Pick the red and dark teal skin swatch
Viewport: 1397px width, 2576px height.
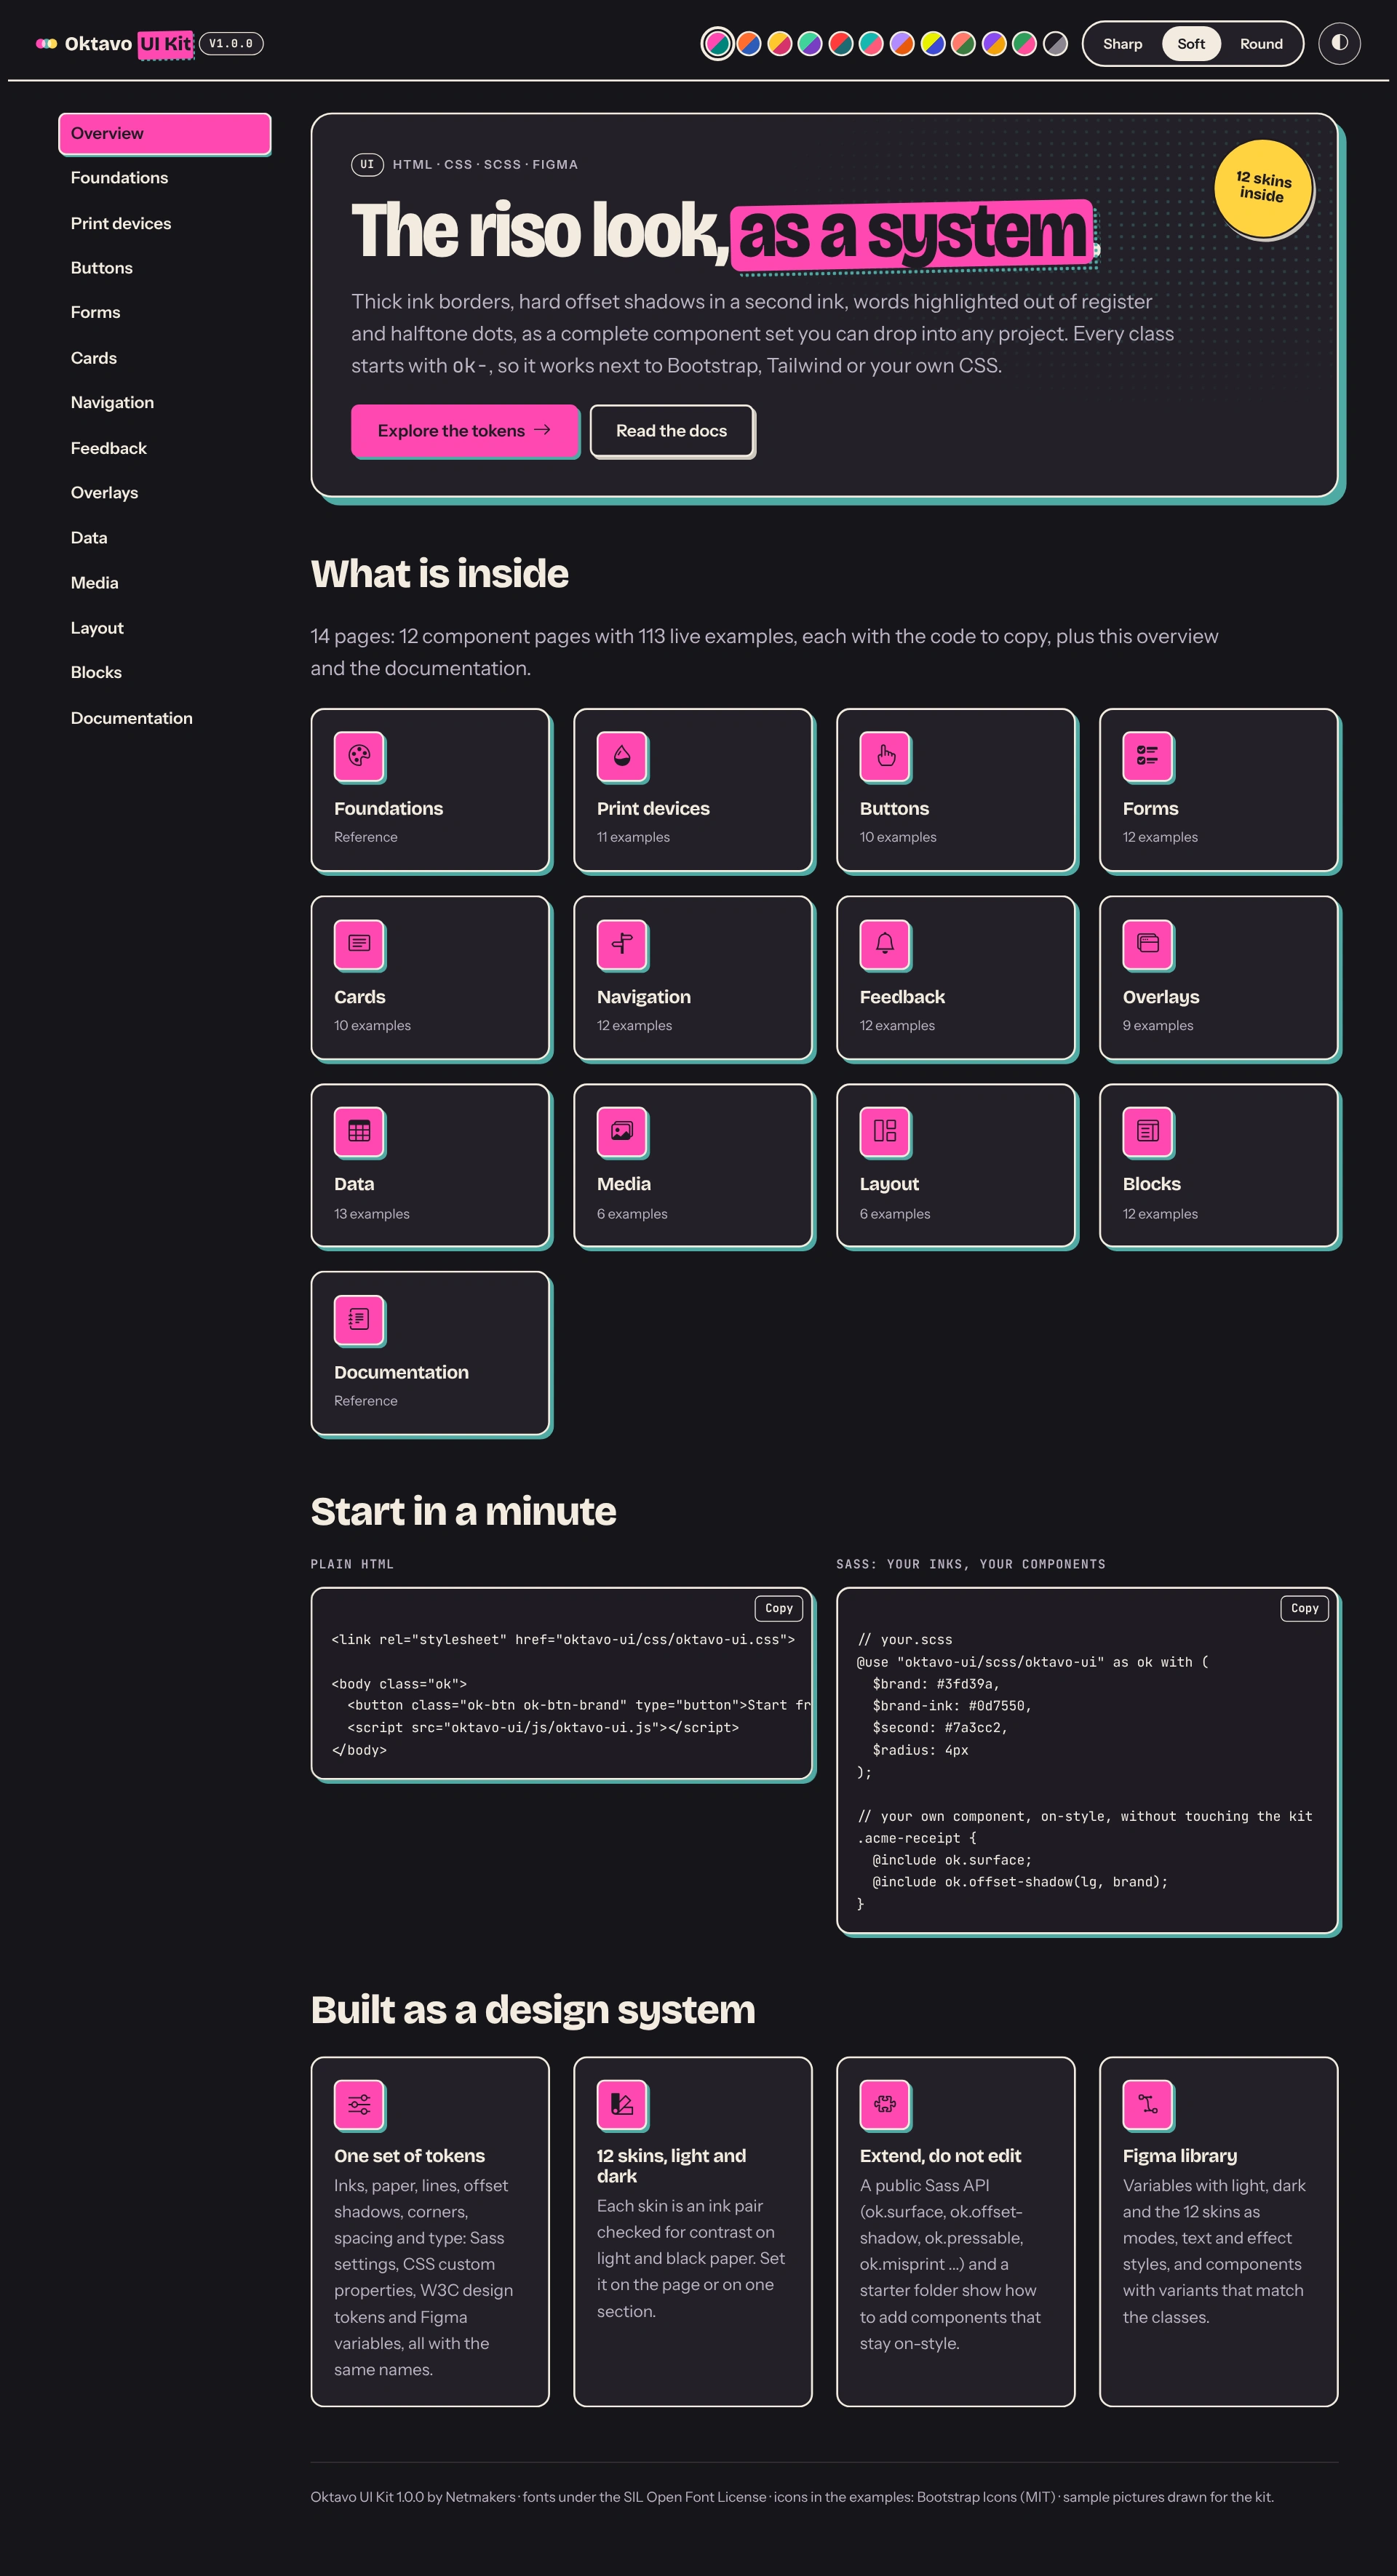tap(840, 44)
